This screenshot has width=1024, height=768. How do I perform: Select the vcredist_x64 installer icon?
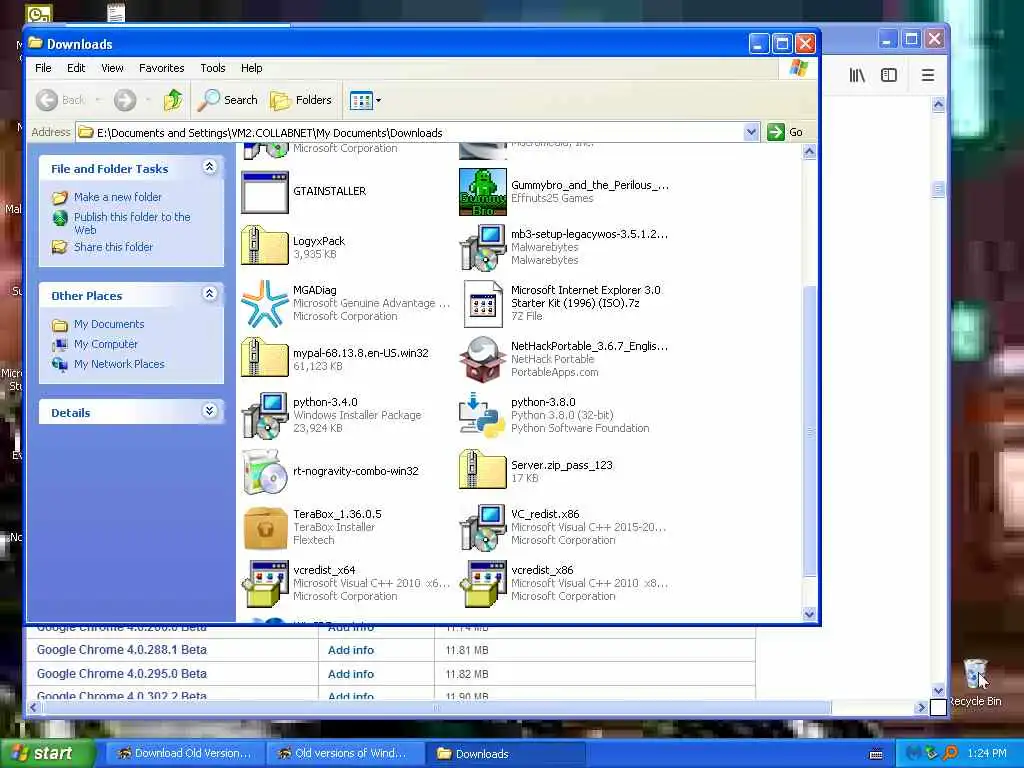point(264,584)
